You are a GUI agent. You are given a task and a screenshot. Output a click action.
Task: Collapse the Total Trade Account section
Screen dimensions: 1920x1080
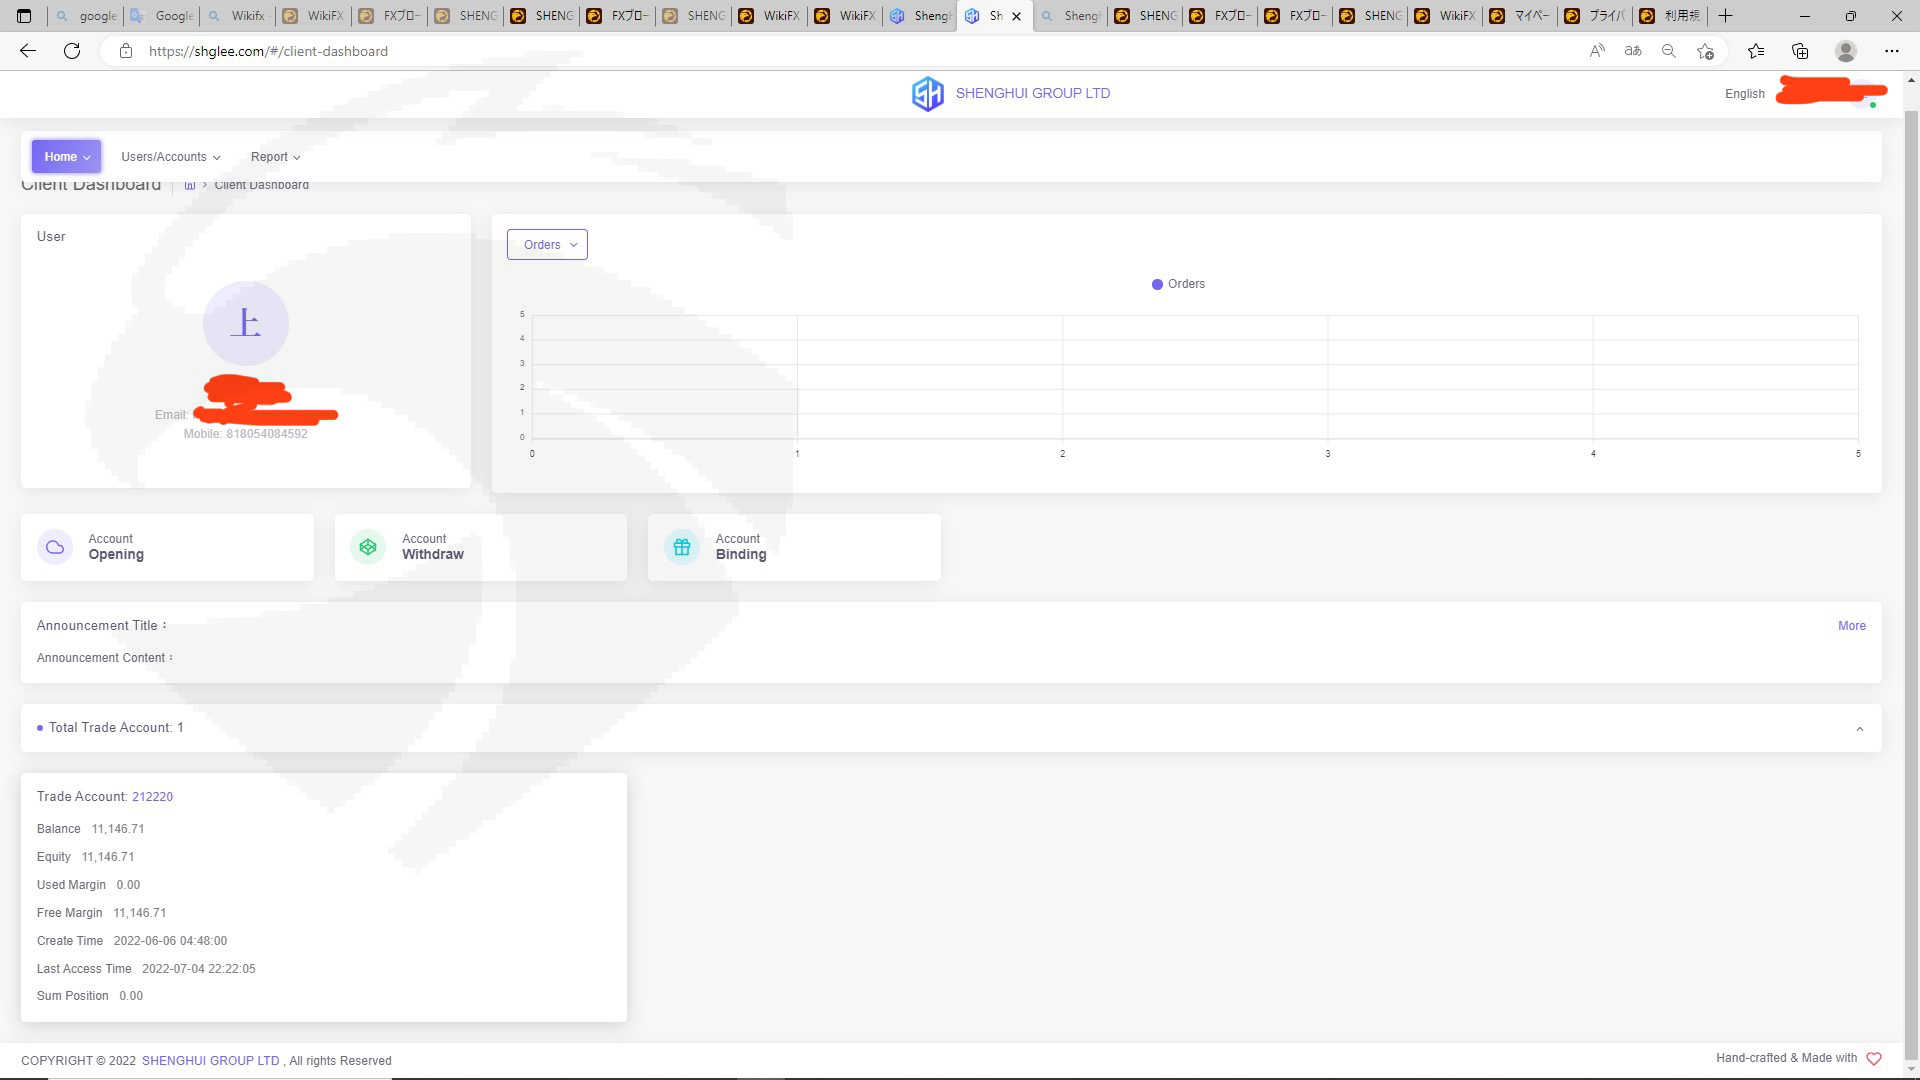[1859, 729]
